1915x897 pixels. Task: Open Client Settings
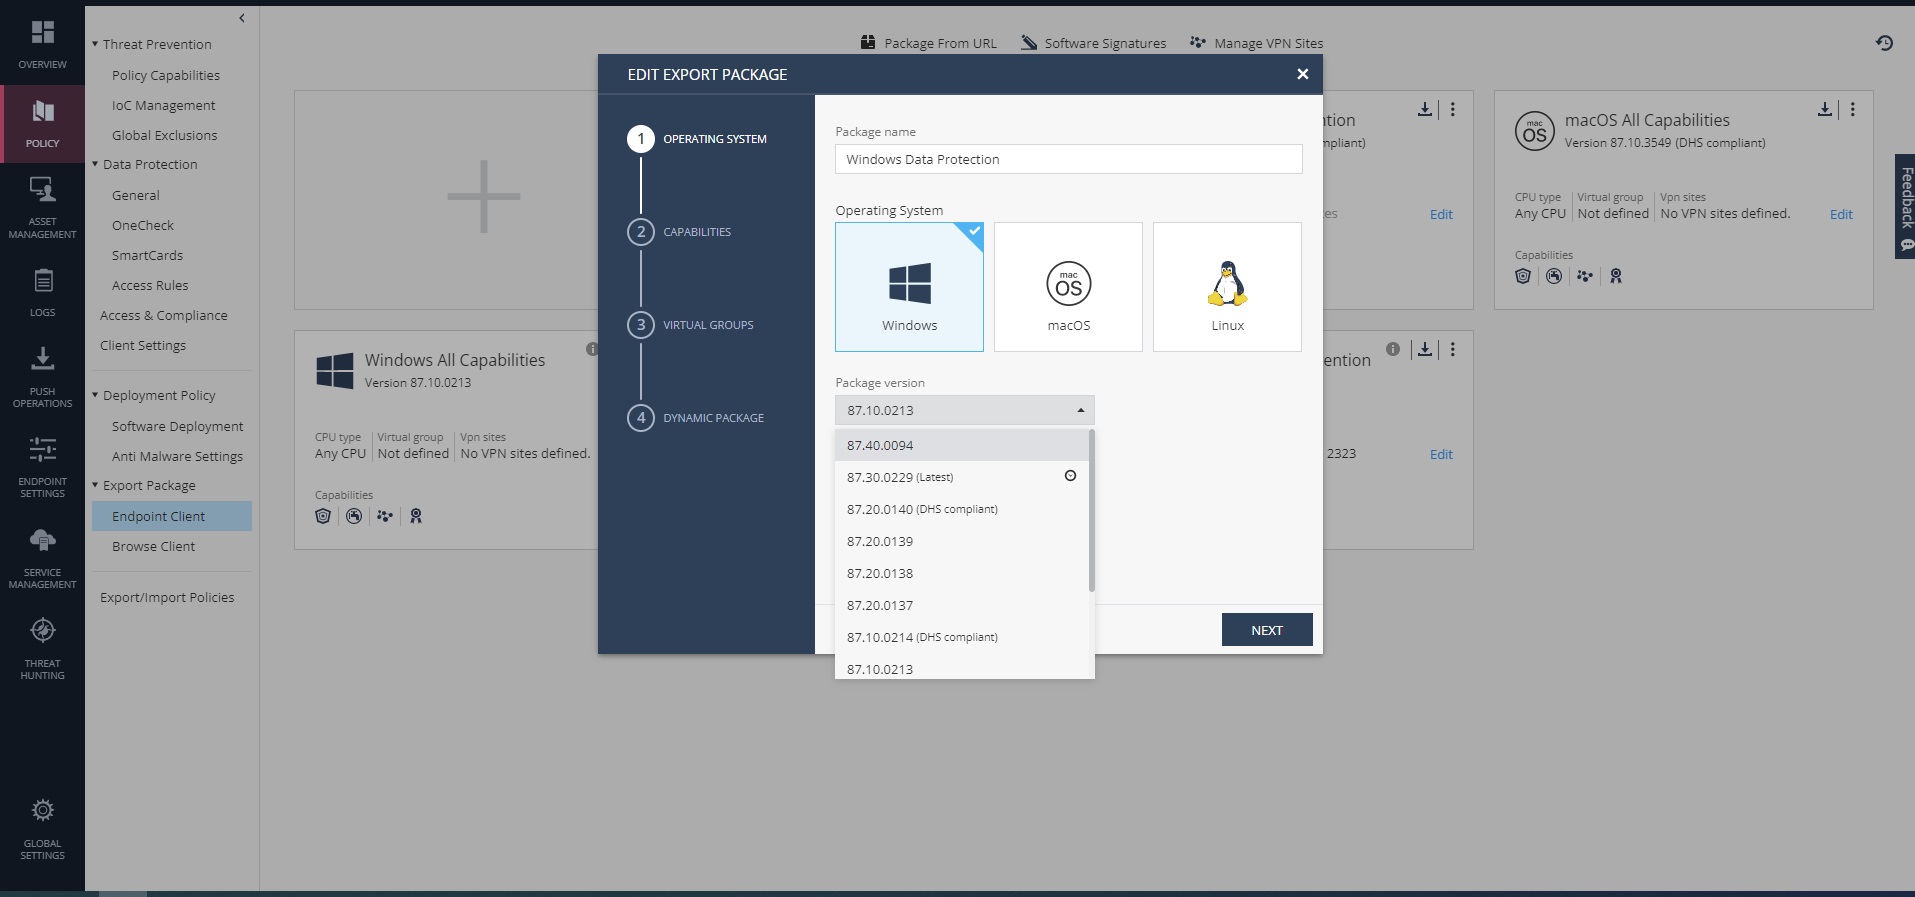click(x=143, y=345)
